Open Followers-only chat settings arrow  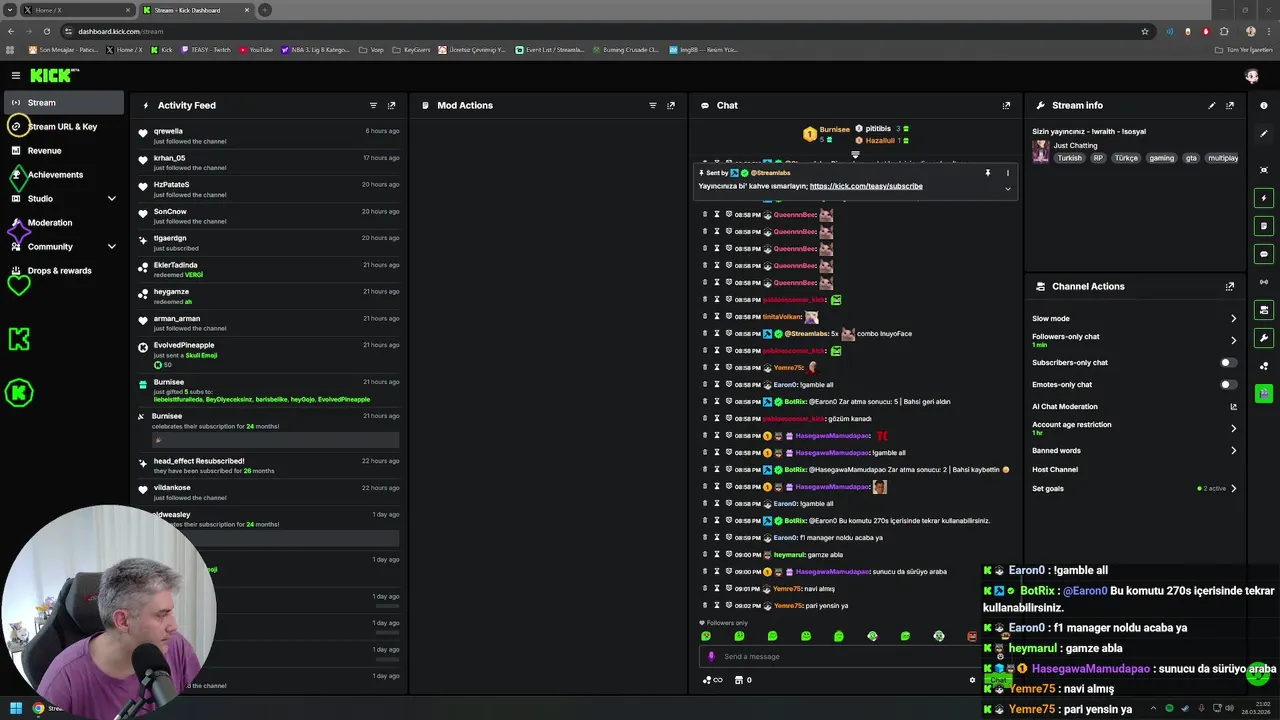(1233, 340)
